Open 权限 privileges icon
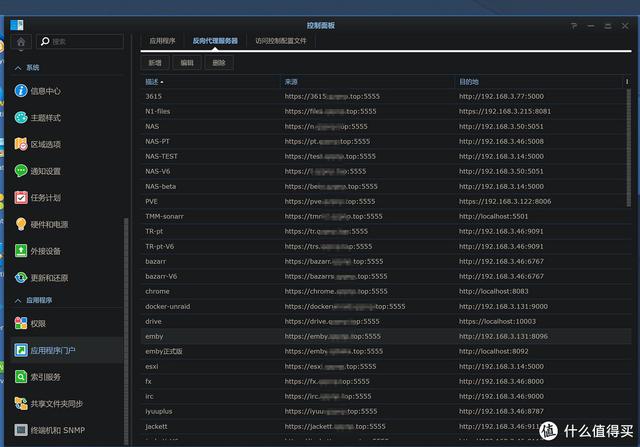 tap(22, 324)
